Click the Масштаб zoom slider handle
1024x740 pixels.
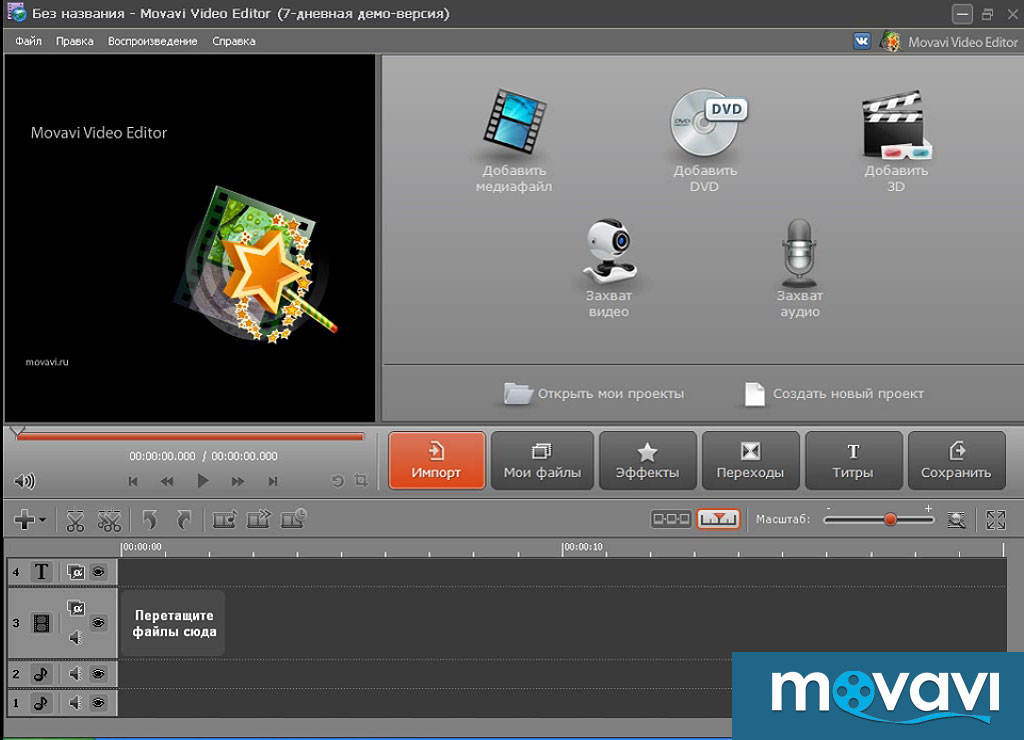point(890,520)
